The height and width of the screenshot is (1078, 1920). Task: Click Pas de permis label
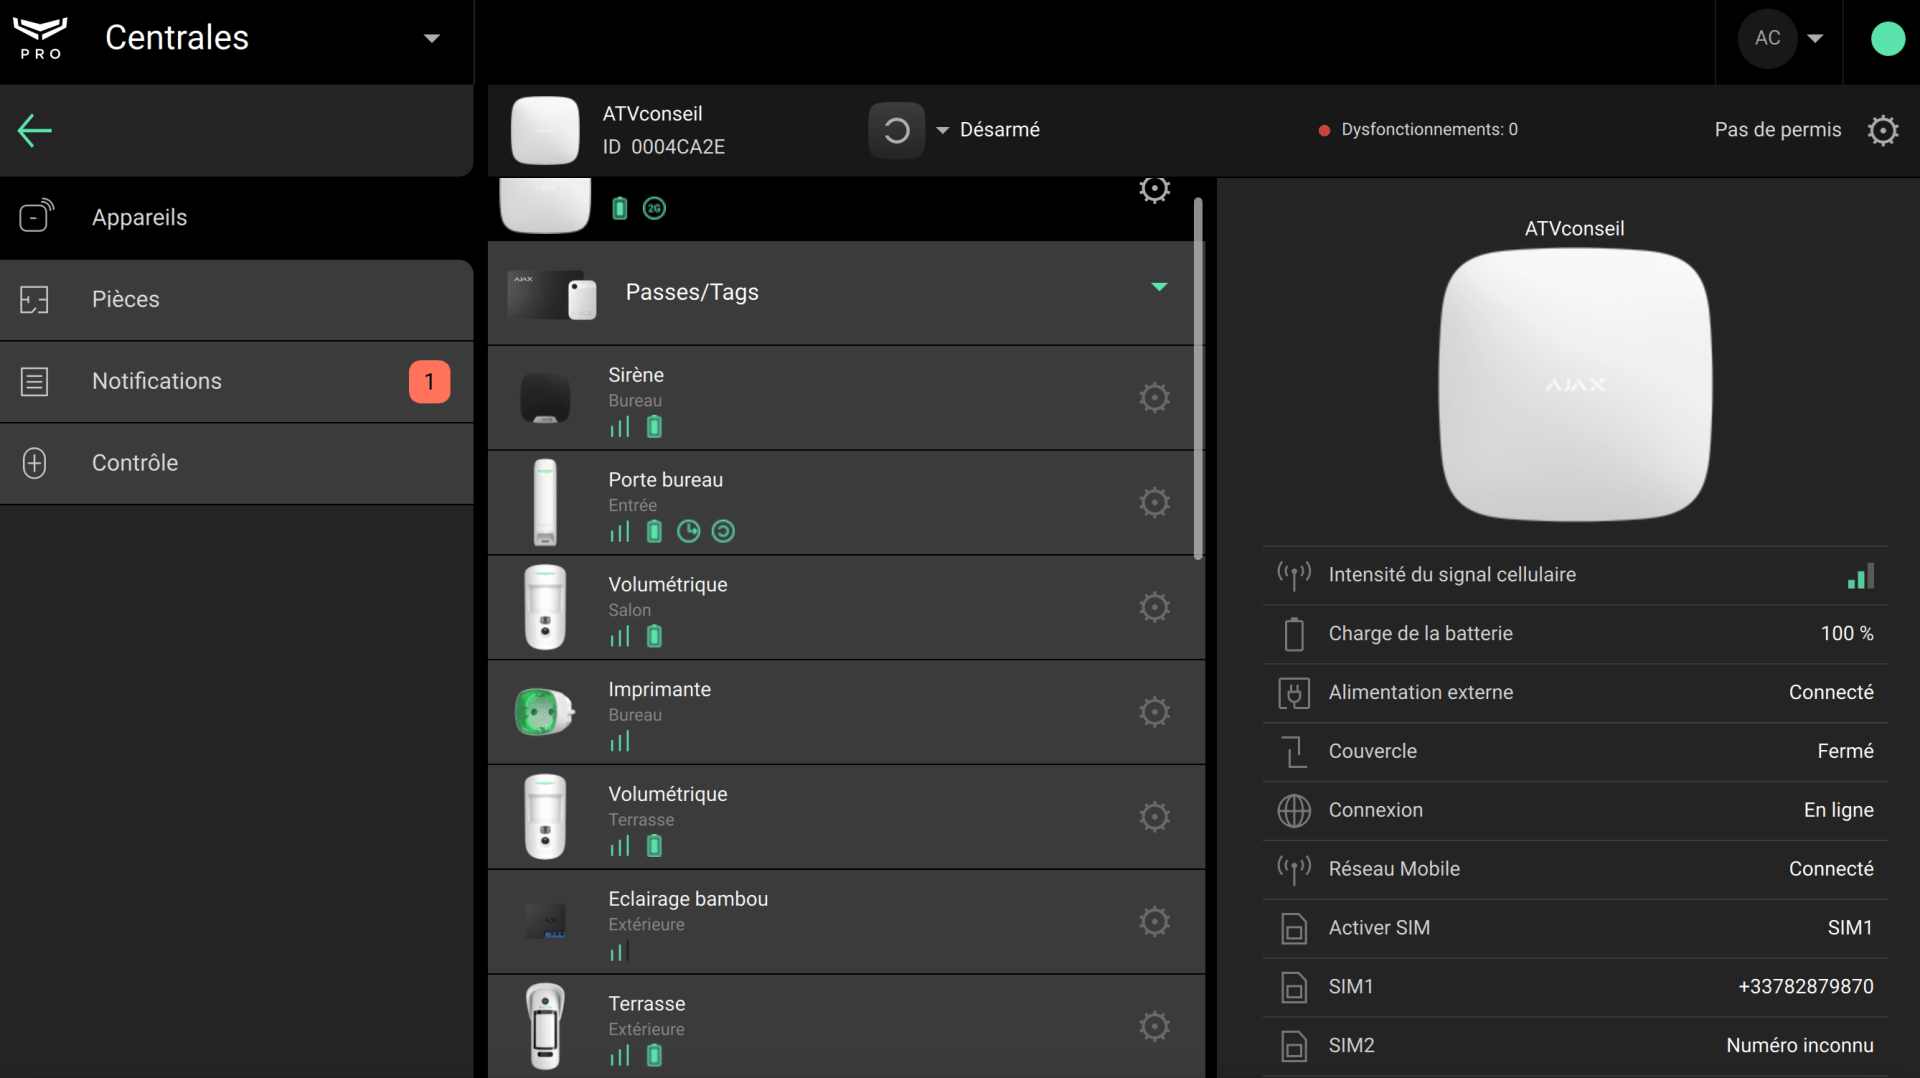[1777, 130]
